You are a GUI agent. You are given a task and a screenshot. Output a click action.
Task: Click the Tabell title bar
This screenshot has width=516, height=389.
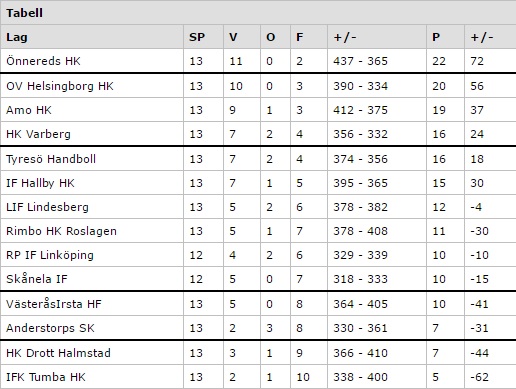(258, 13)
